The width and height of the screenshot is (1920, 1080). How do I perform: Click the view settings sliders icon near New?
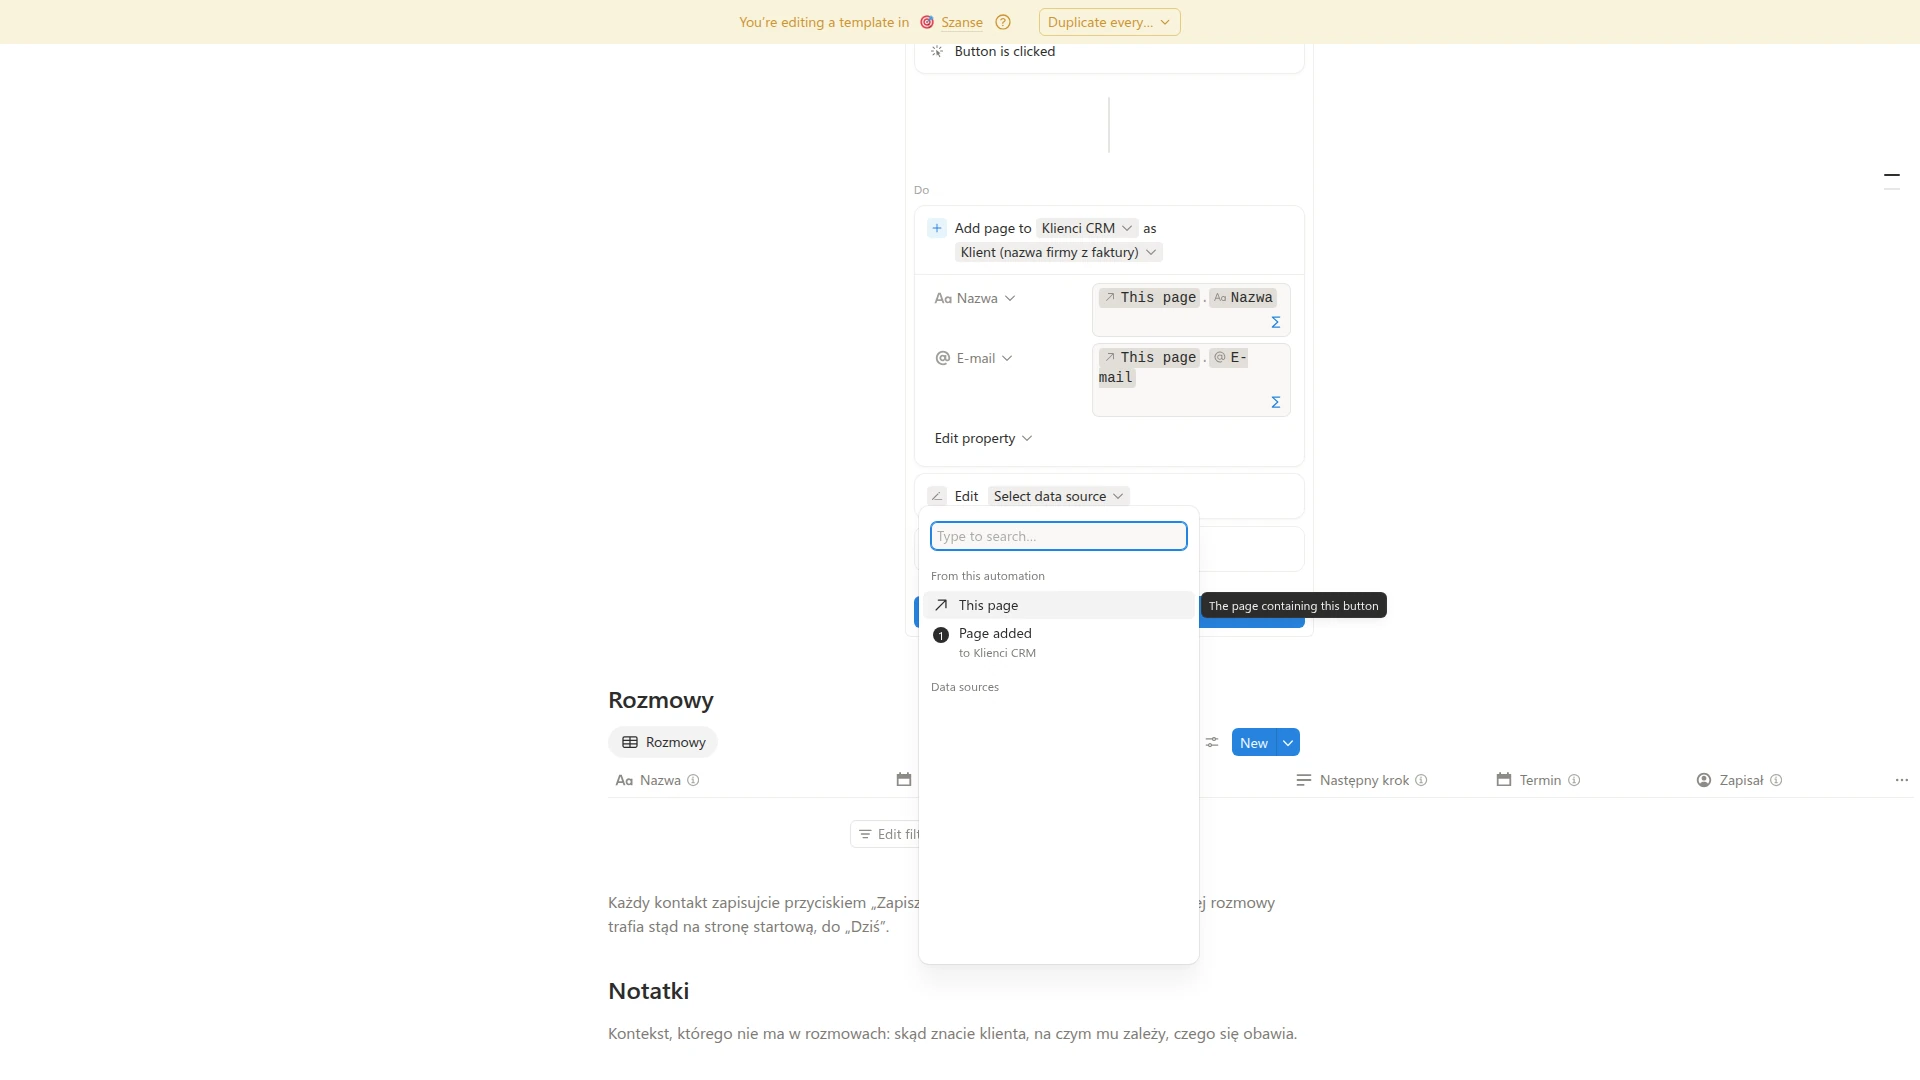pos(1212,742)
